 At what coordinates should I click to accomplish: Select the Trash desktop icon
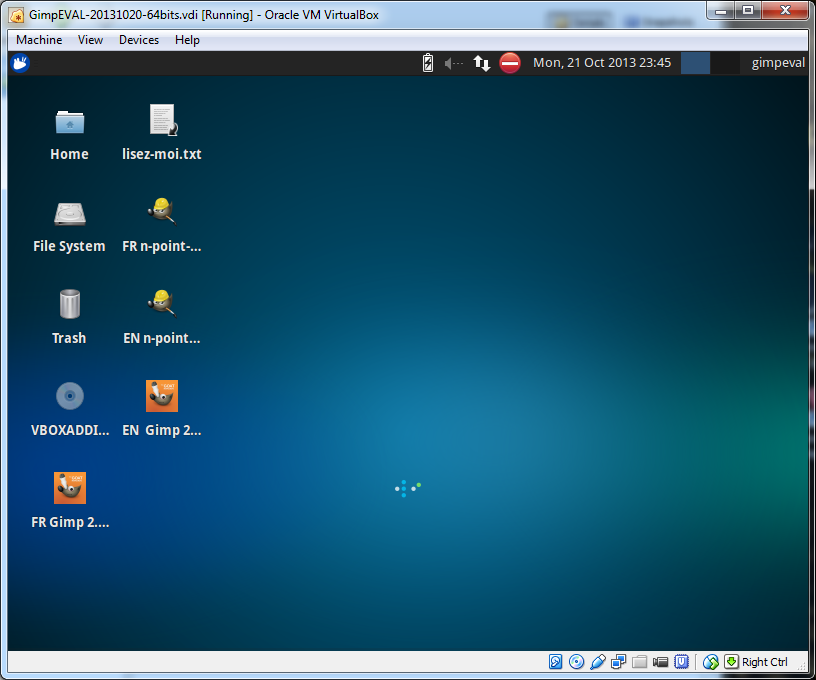point(70,304)
